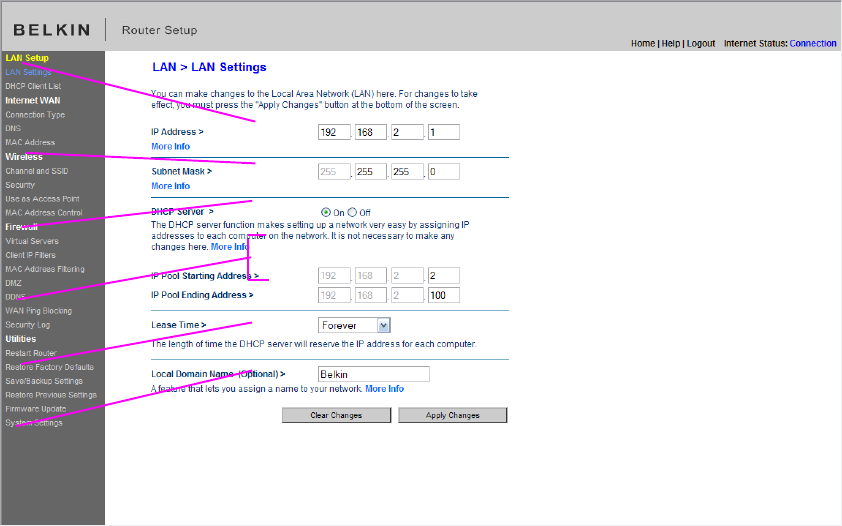Image resolution: width=842 pixels, height=526 pixels.
Task: Click the Local Domain Name field
Action: [x=374, y=374]
